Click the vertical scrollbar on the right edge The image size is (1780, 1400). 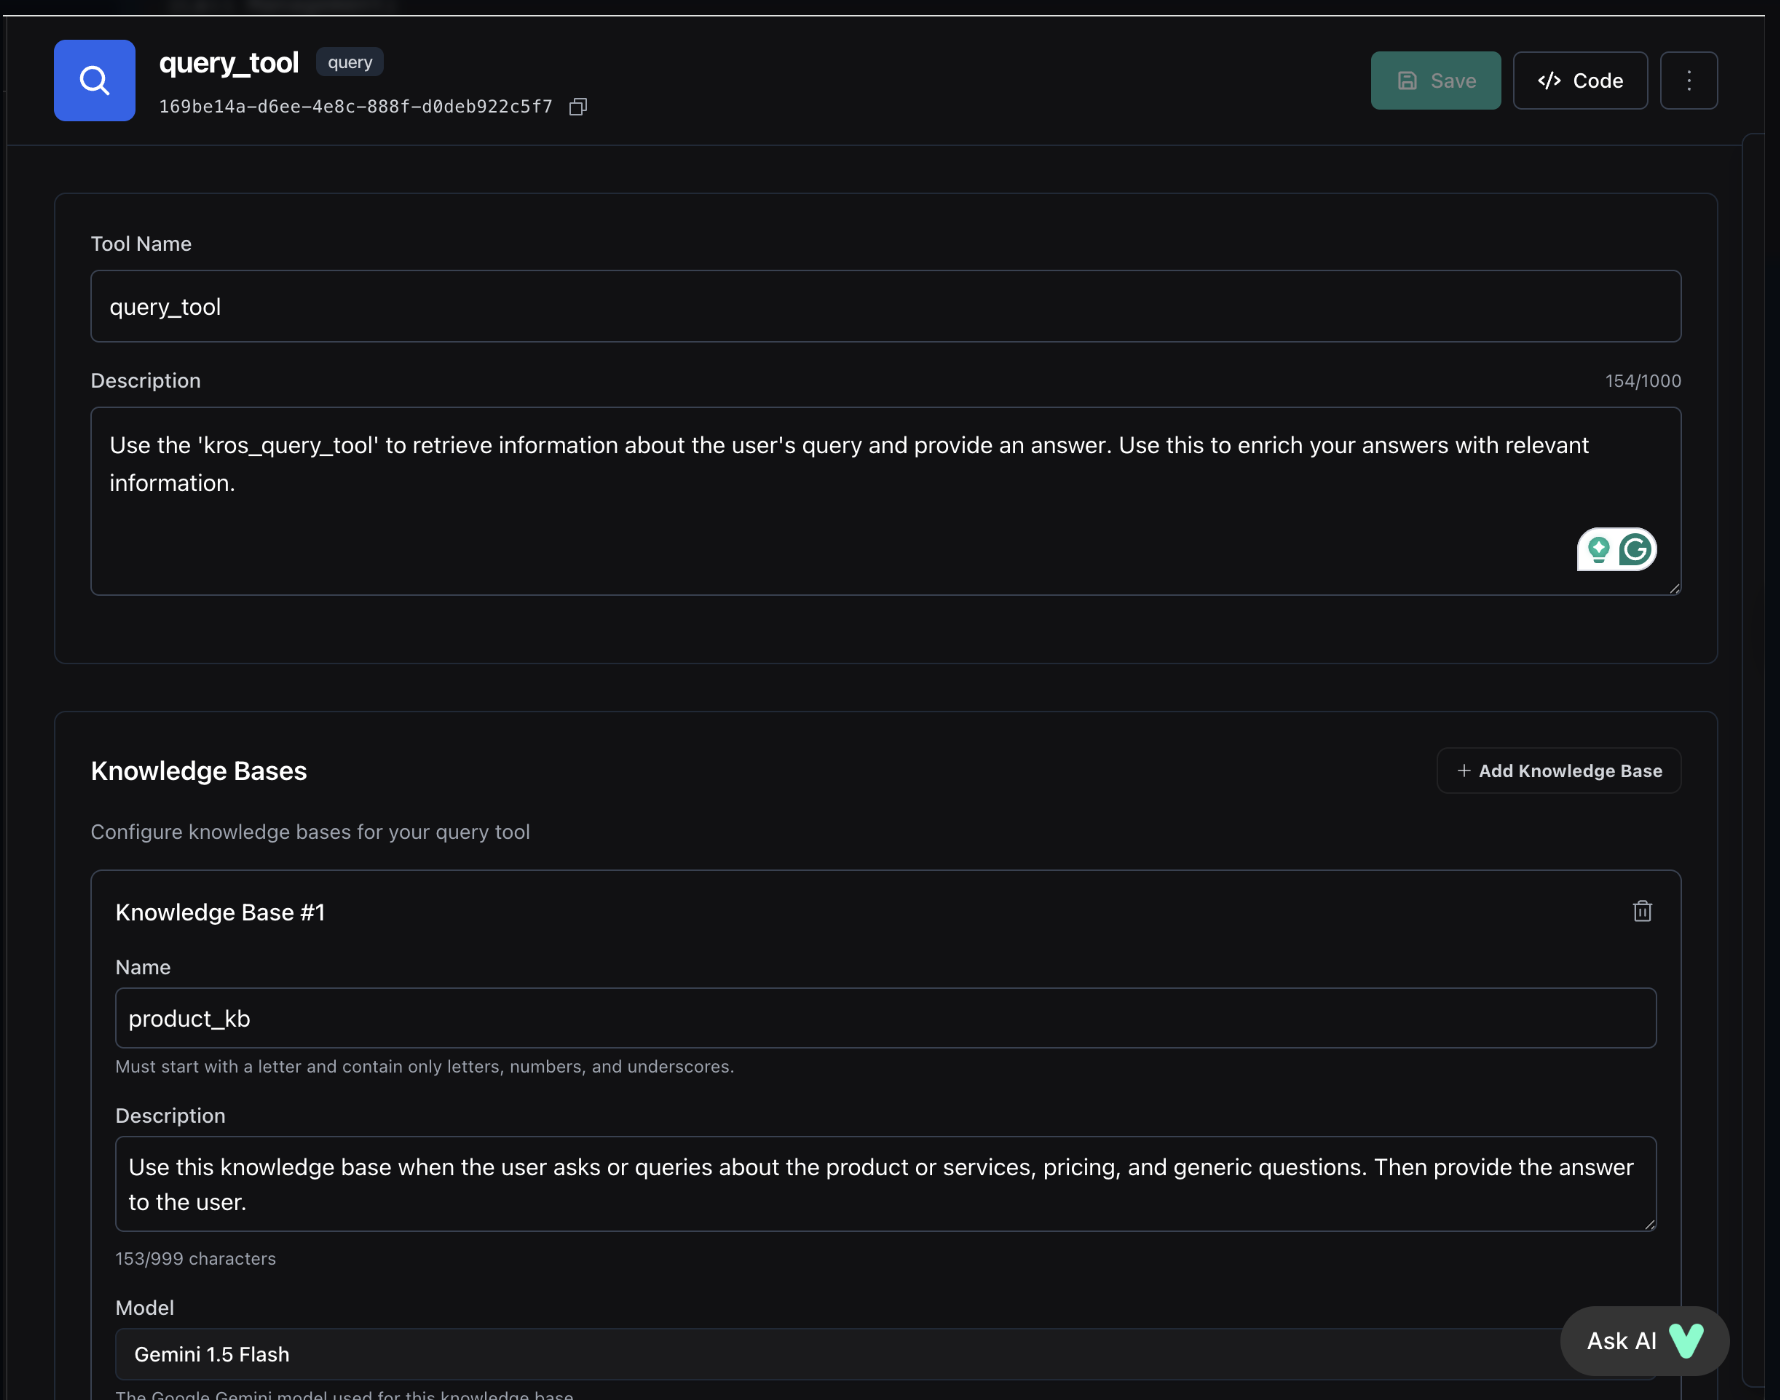pyautogui.click(x=1752, y=700)
